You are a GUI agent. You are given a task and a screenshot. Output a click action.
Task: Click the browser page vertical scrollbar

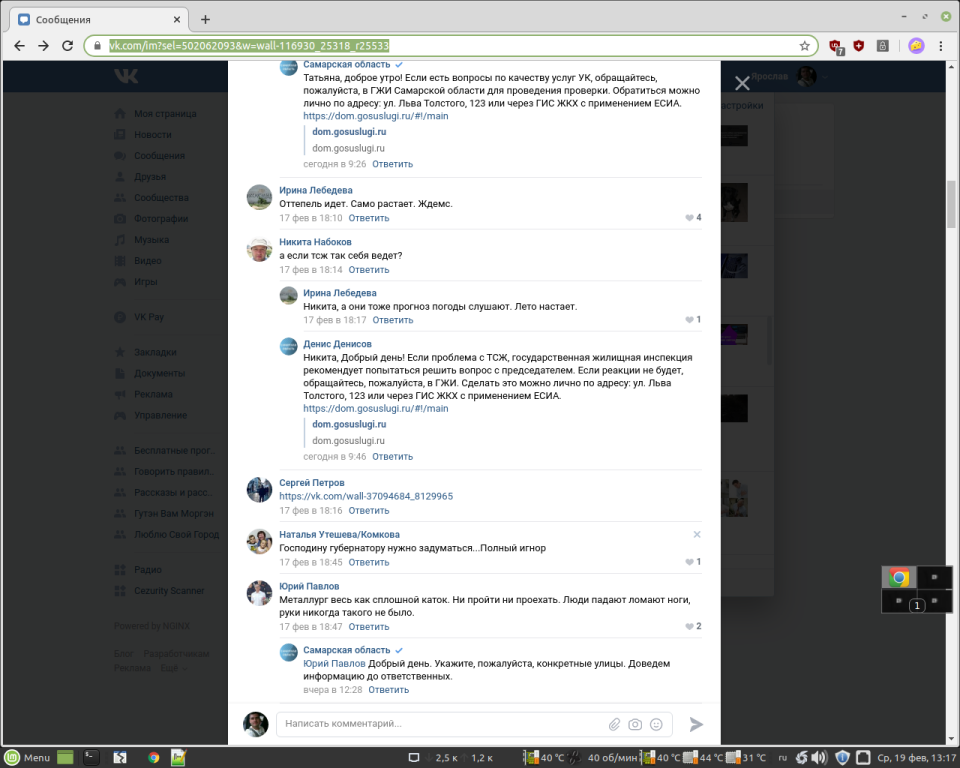click(x=952, y=200)
